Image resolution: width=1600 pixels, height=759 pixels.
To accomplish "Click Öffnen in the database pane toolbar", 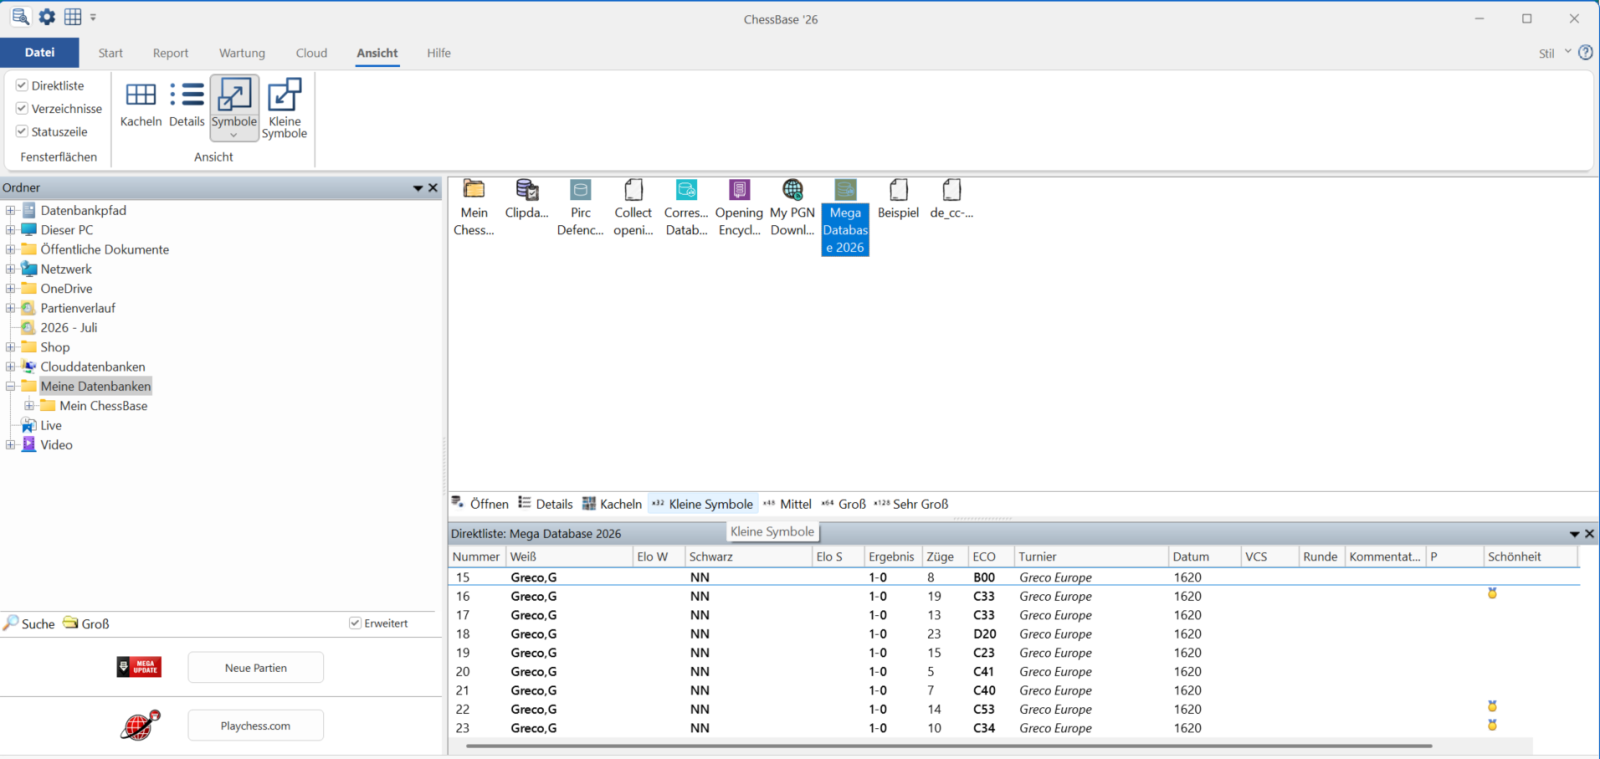I will click(x=480, y=504).
